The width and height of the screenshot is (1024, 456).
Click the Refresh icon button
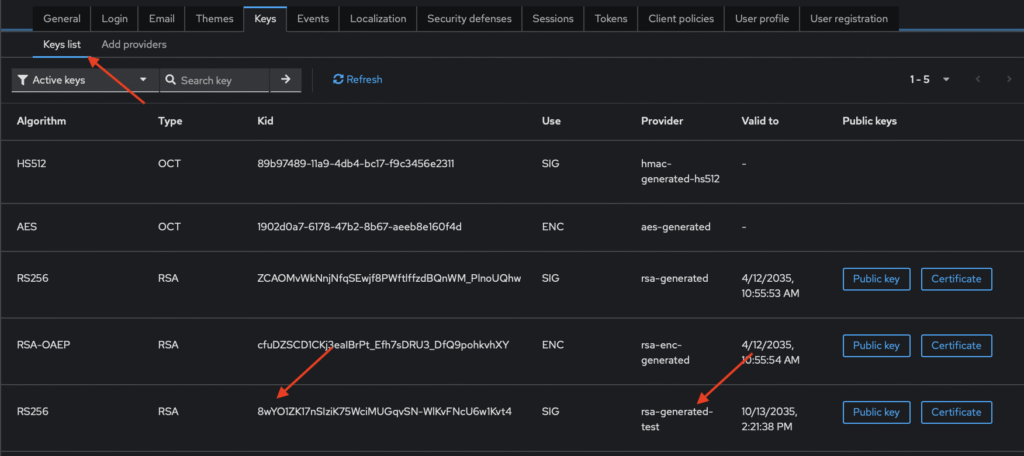pyautogui.click(x=357, y=80)
